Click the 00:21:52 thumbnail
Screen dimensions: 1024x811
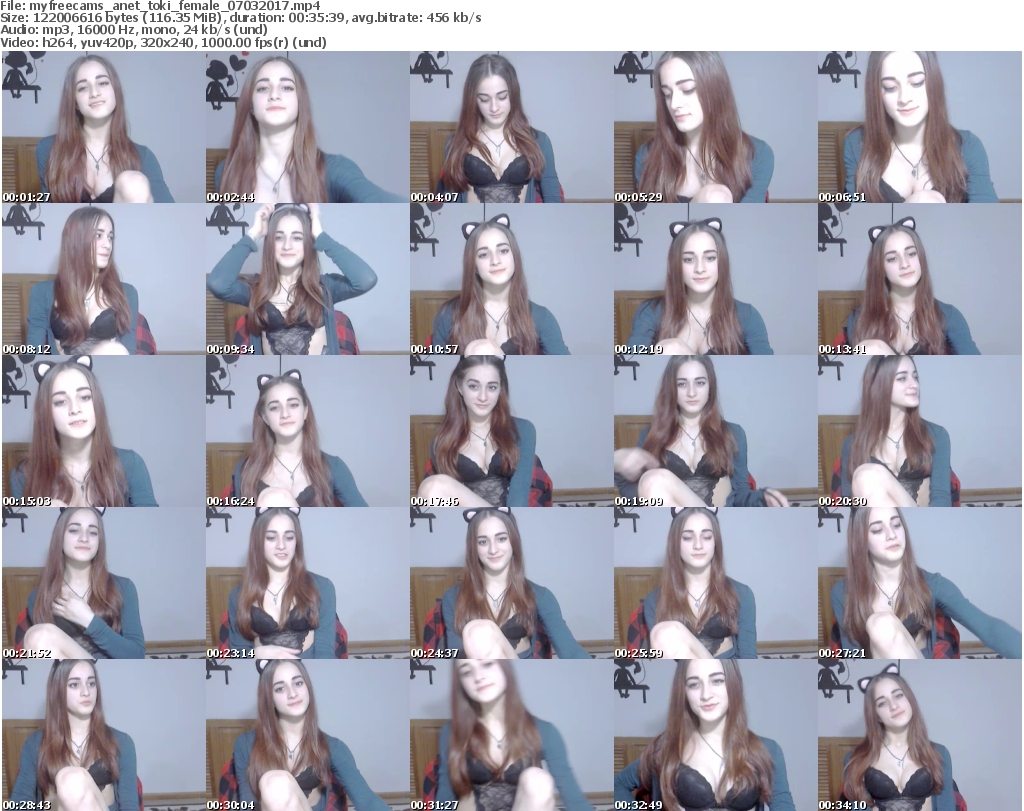(103, 583)
